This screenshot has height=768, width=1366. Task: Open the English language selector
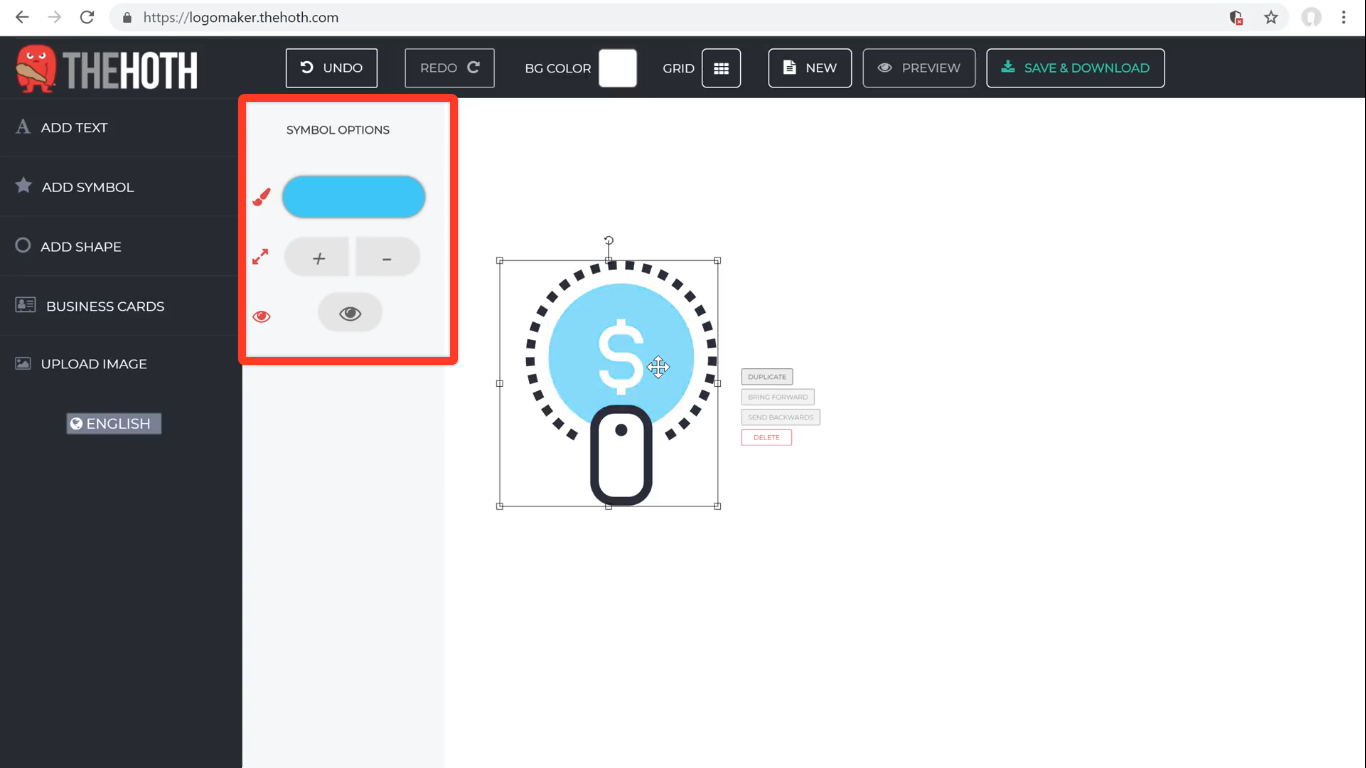114,424
